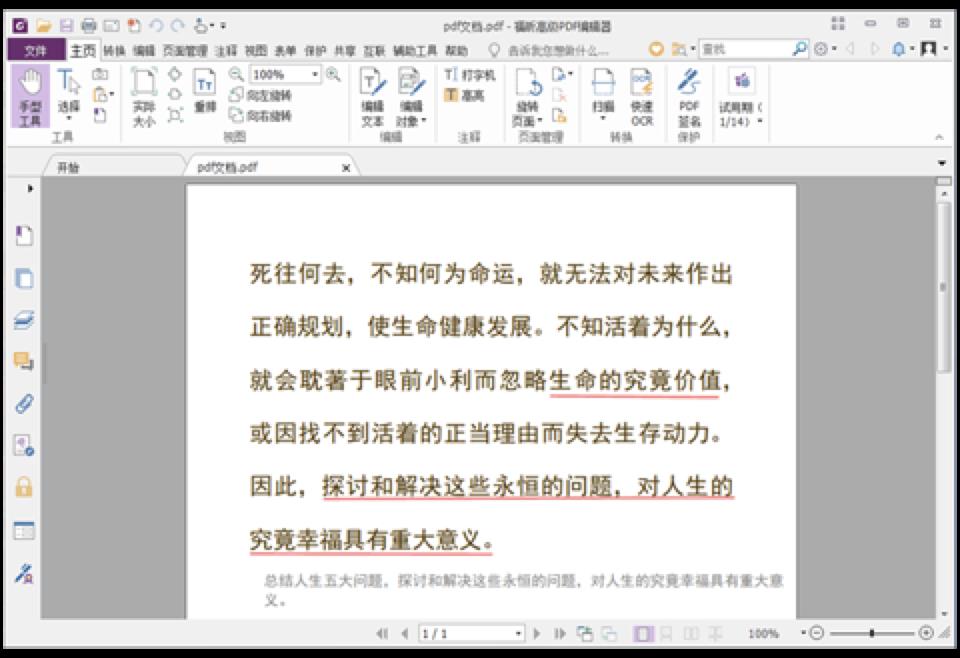Switch to the Comment (注释) ribbon tab
This screenshot has height=658, width=960.
226,50
